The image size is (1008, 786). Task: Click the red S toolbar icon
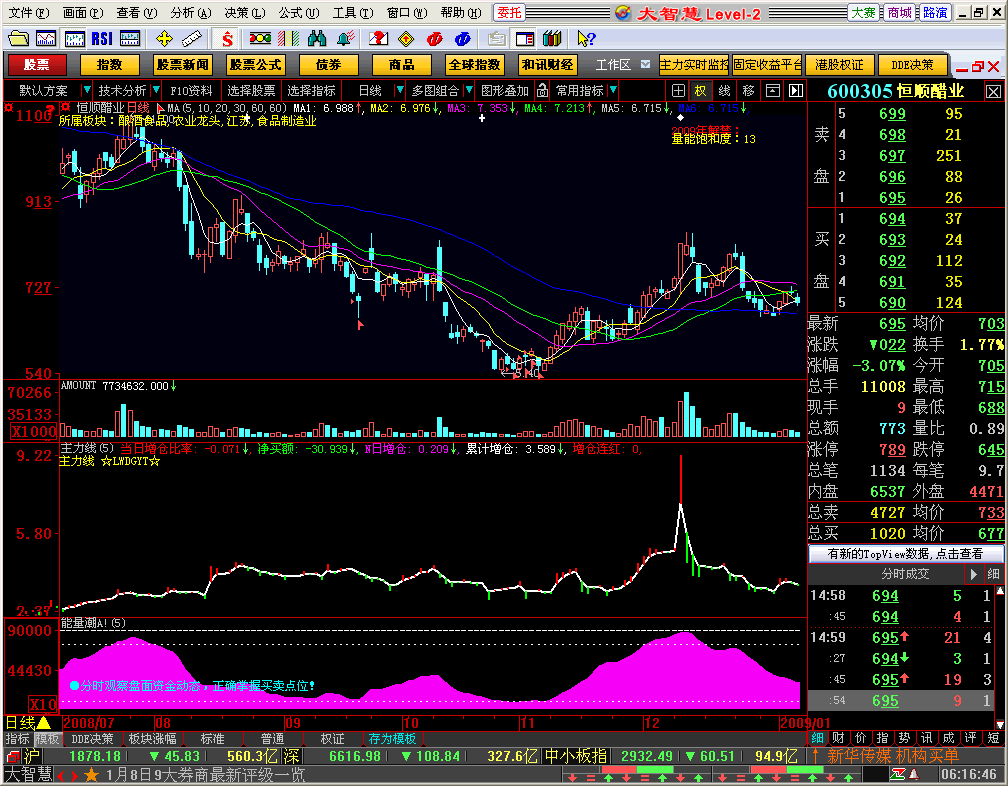pyautogui.click(x=227, y=39)
